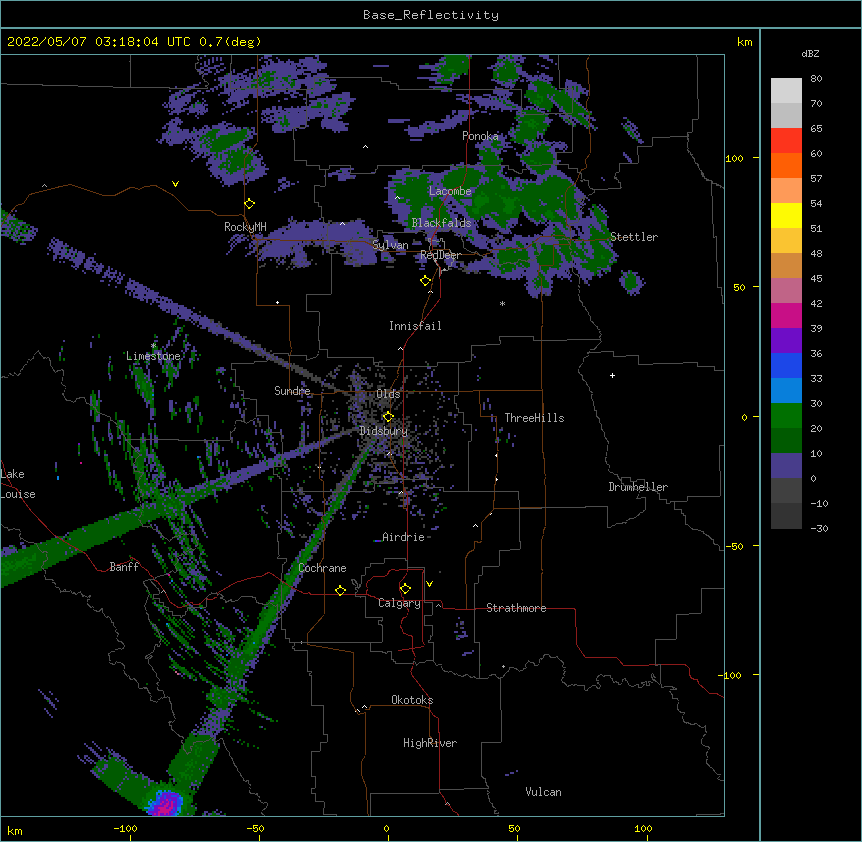
Task: Click the yellow V marker northwest of RockyMH
Action: point(175,184)
